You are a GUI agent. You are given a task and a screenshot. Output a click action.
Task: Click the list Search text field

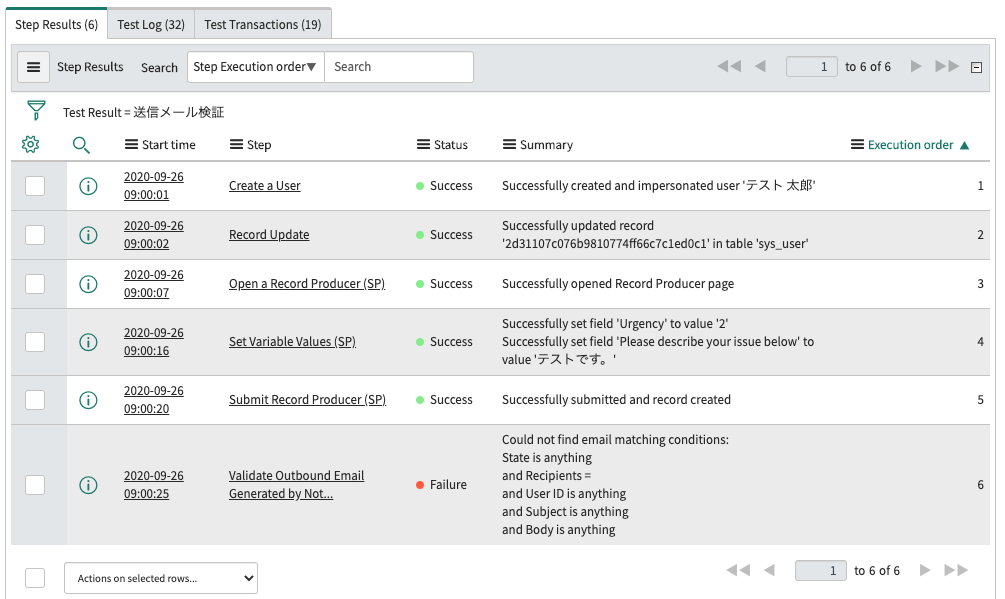point(398,67)
